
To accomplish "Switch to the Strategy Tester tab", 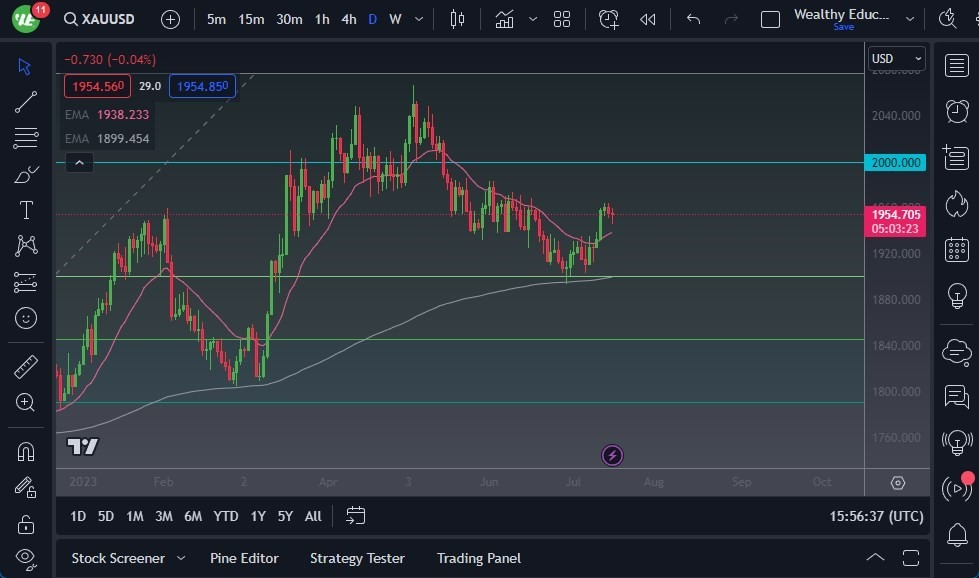I will click(x=357, y=558).
